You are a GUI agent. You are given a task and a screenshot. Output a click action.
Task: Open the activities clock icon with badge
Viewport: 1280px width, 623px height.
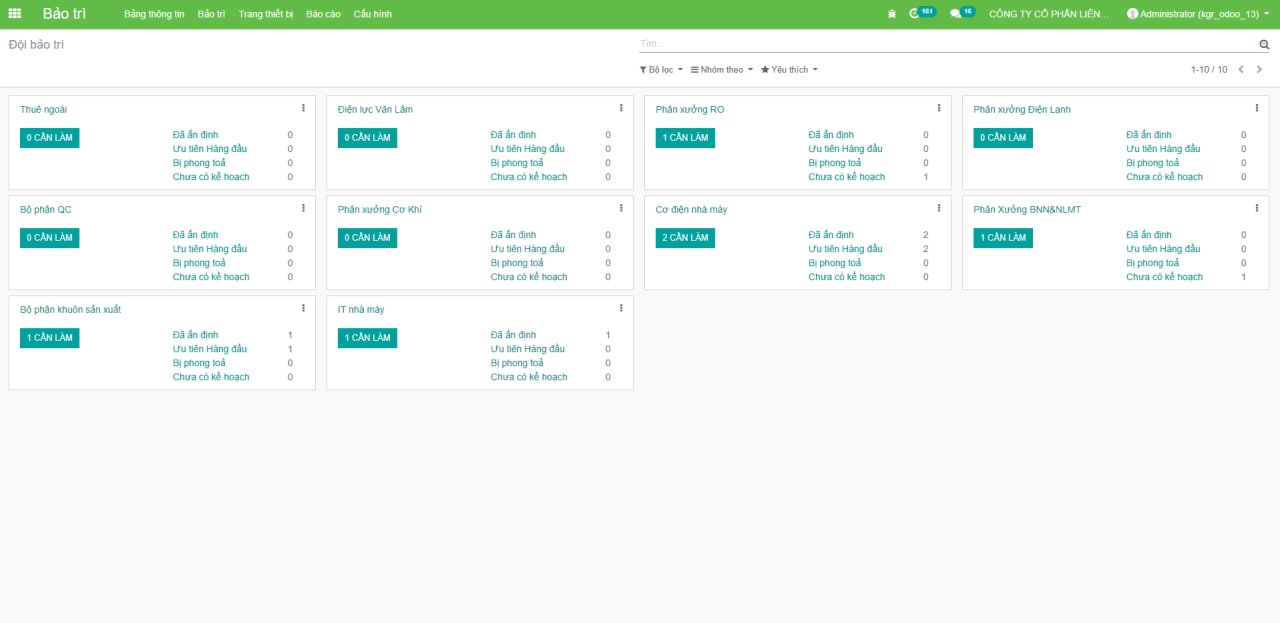(x=915, y=14)
